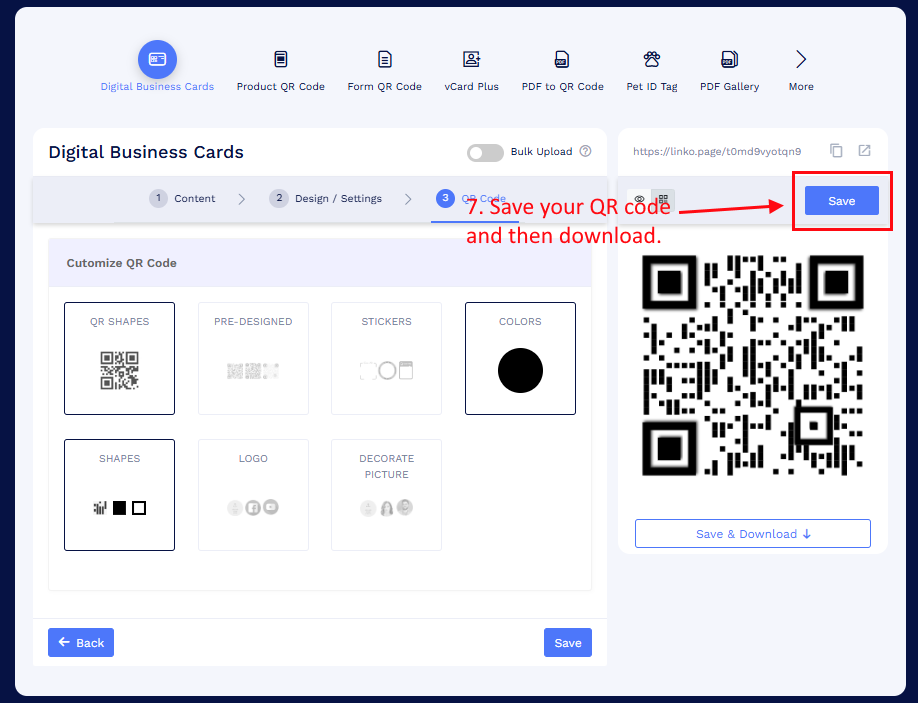Select step 3 QR Code tab

coord(474,198)
